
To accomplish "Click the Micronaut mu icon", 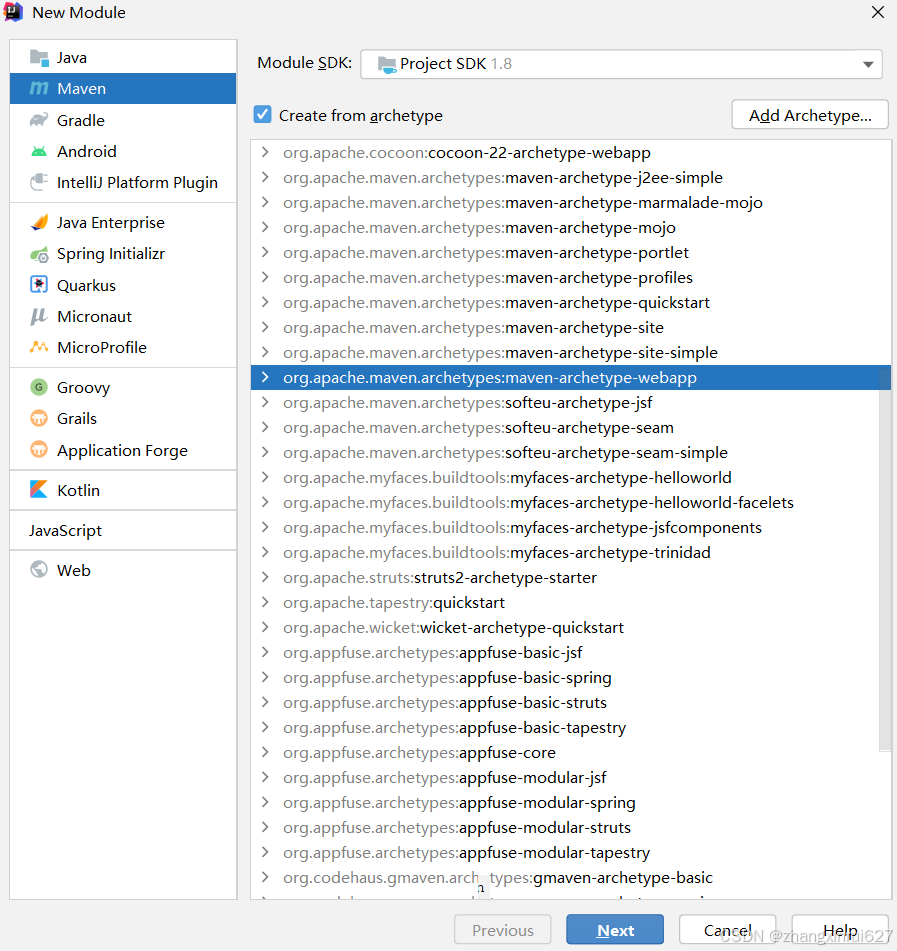I will point(39,316).
